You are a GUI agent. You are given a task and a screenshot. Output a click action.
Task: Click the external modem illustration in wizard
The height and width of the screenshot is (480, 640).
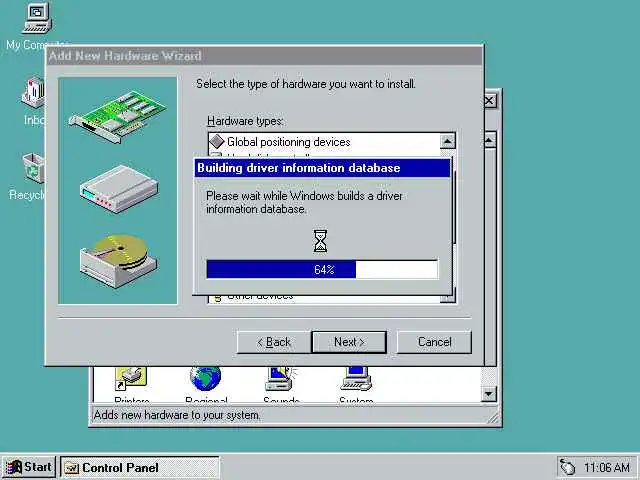(x=119, y=189)
